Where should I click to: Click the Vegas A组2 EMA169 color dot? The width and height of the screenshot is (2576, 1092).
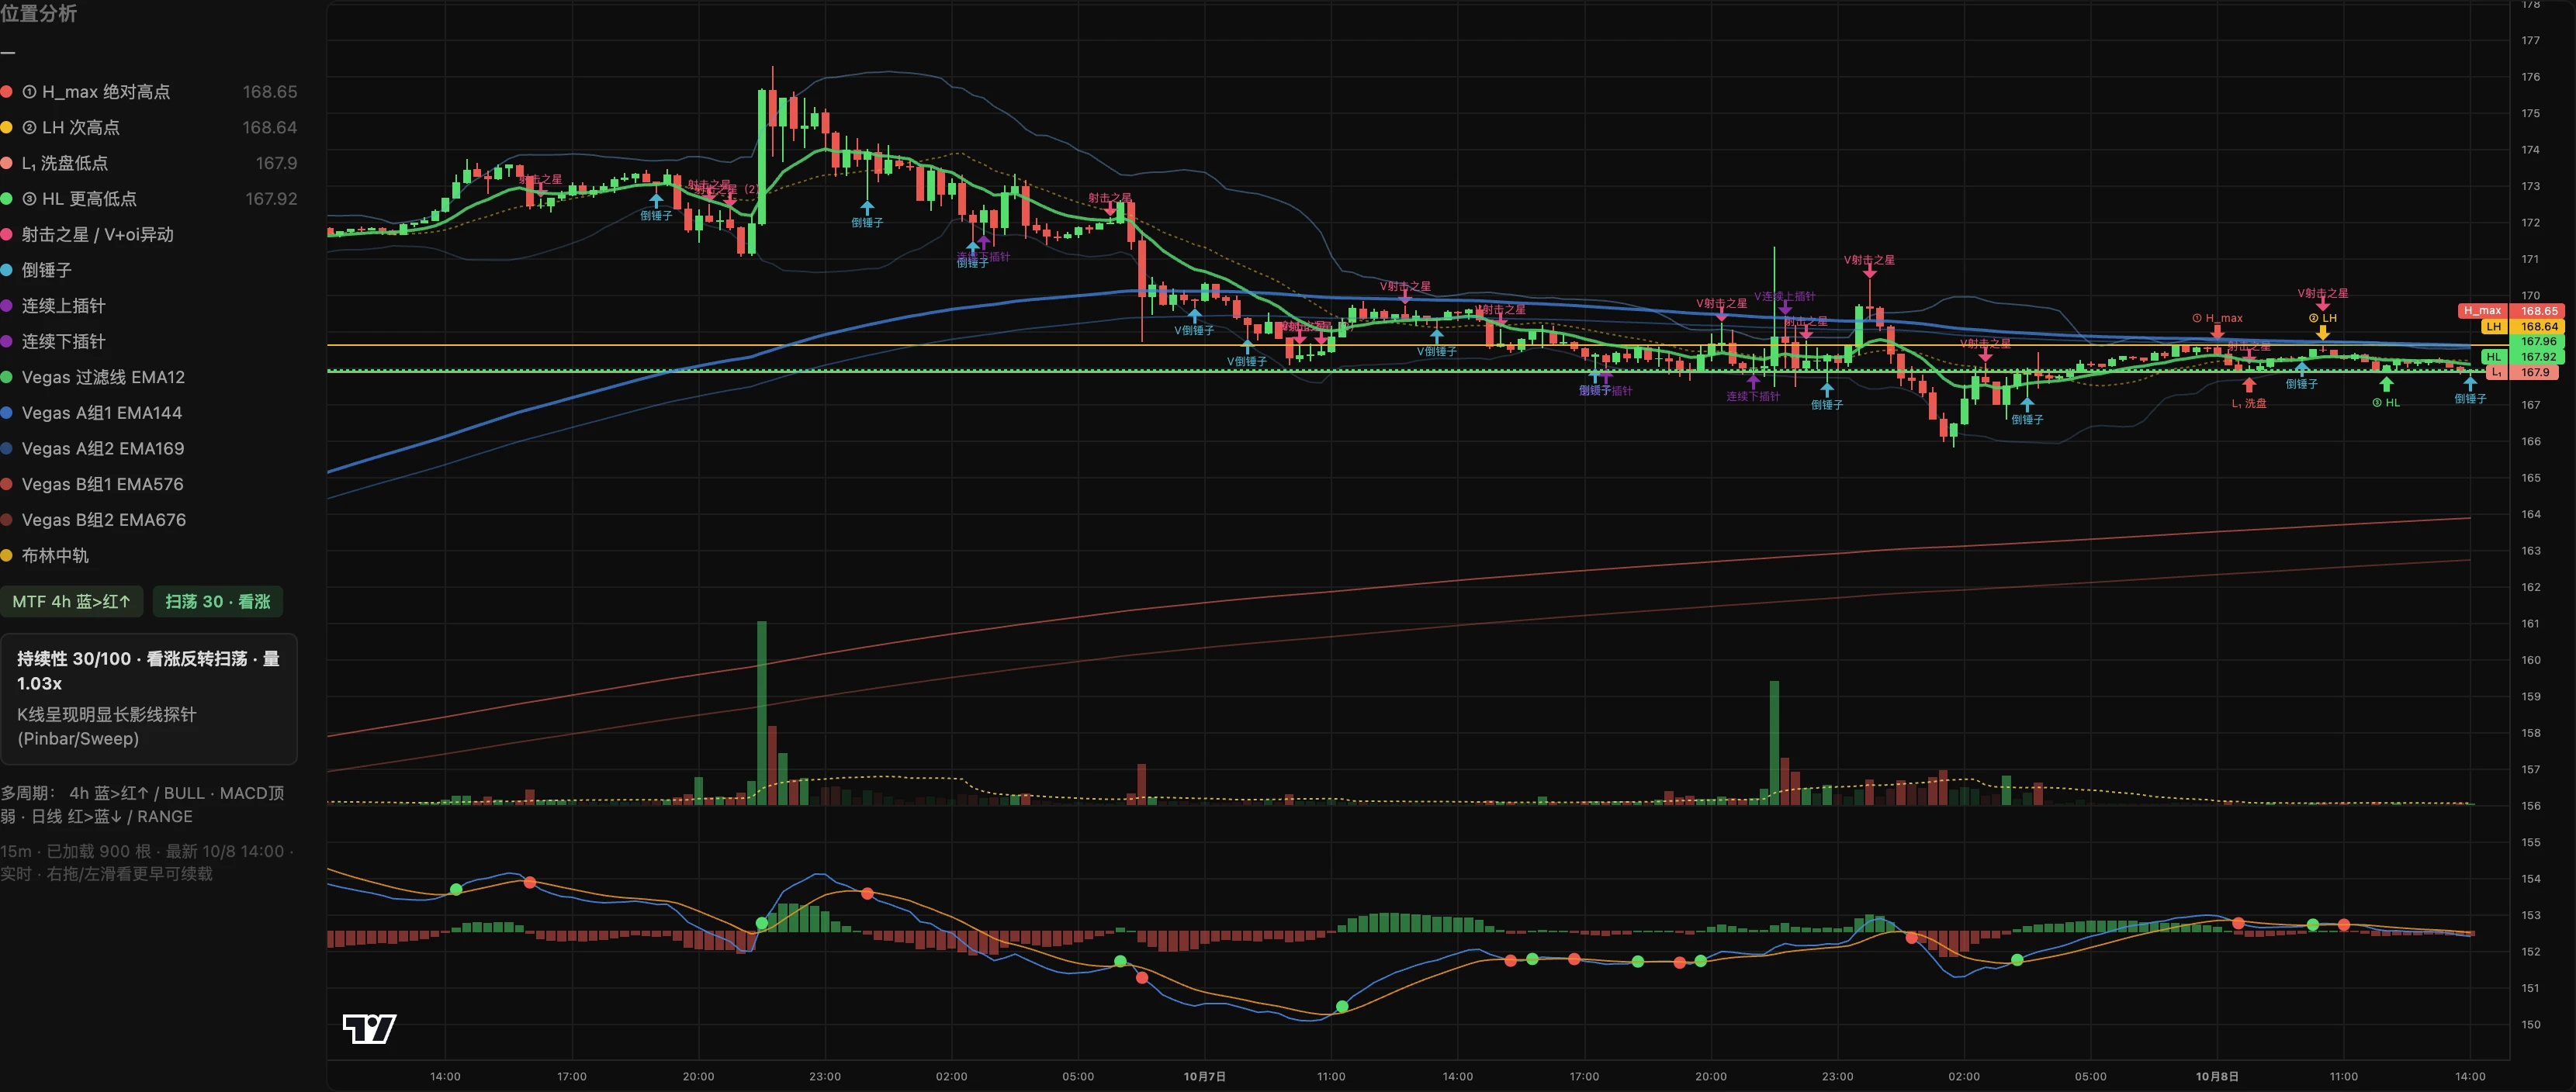click(x=6, y=449)
